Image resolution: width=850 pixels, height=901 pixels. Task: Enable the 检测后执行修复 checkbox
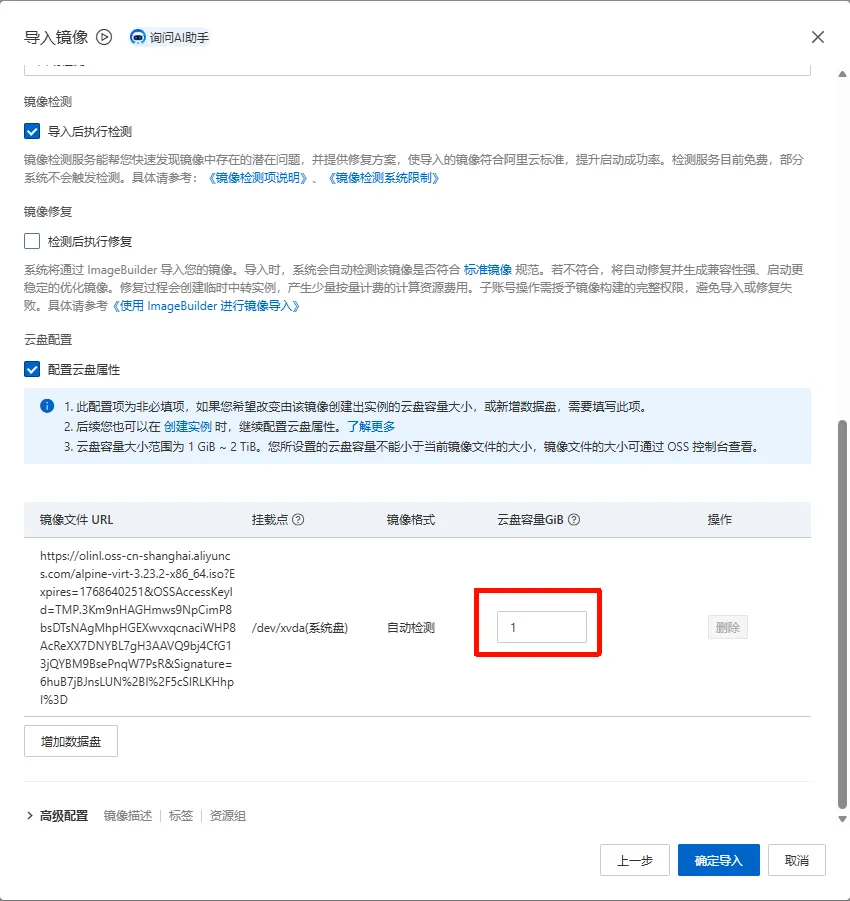(32, 241)
